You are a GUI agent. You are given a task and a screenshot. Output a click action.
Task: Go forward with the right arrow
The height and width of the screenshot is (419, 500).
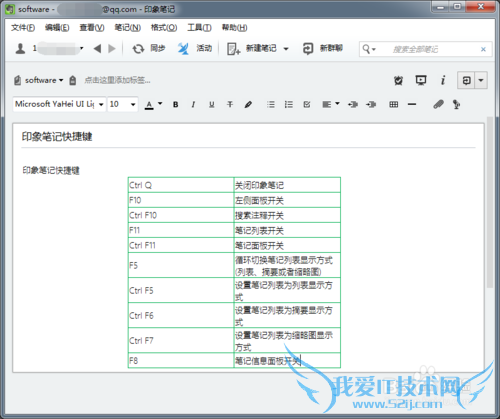pyautogui.click(x=112, y=49)
